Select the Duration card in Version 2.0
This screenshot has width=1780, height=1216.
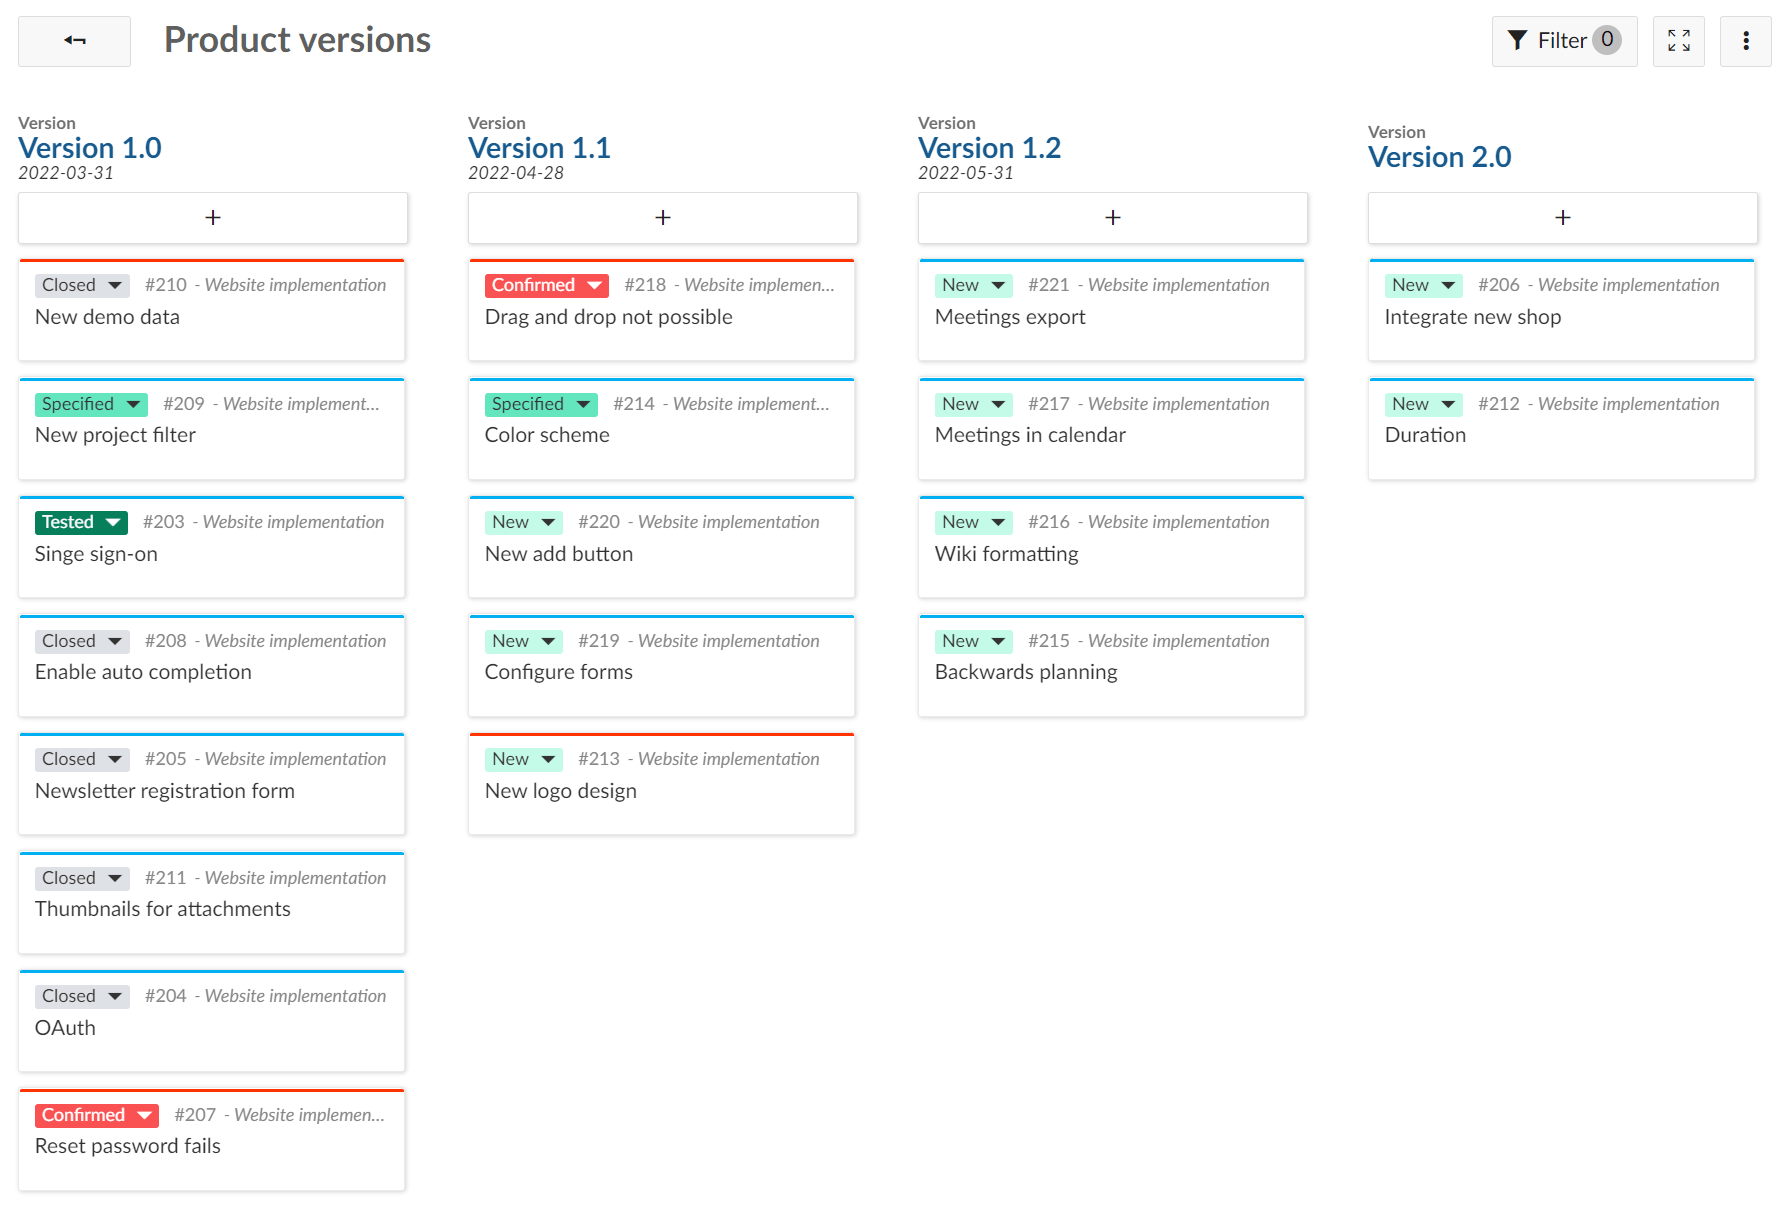tap(1425, 436)
